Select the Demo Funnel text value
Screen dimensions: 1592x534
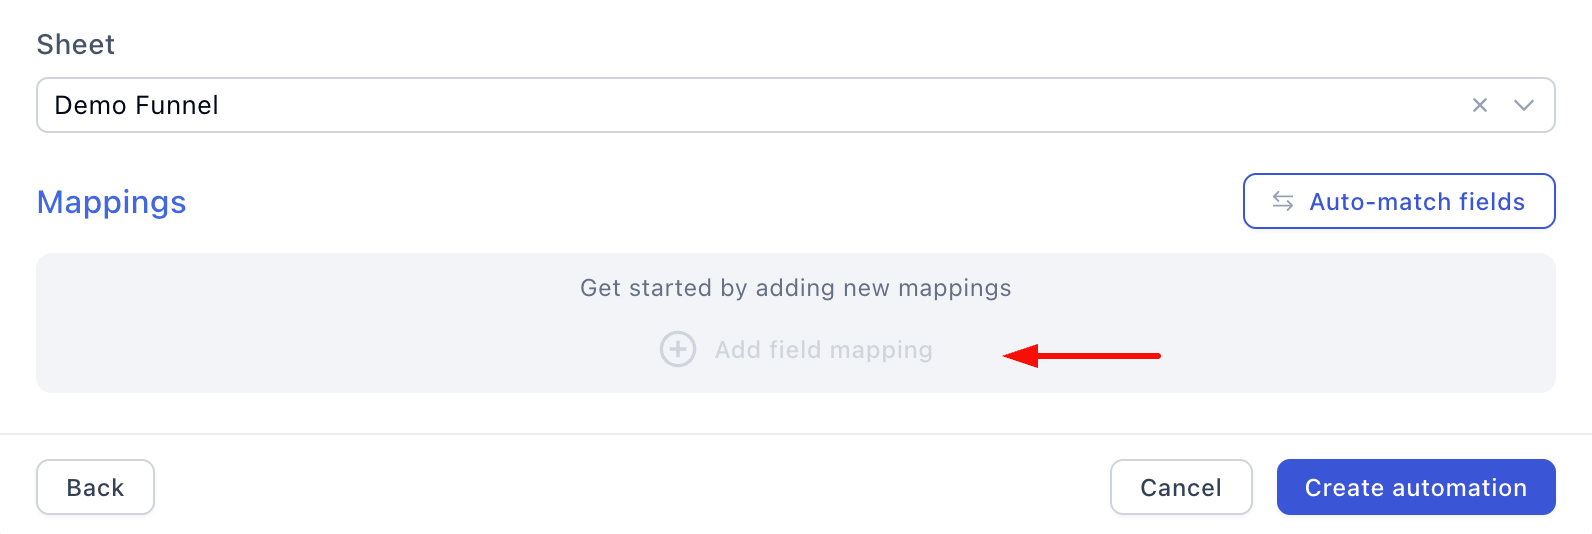[x=136, y=105]
